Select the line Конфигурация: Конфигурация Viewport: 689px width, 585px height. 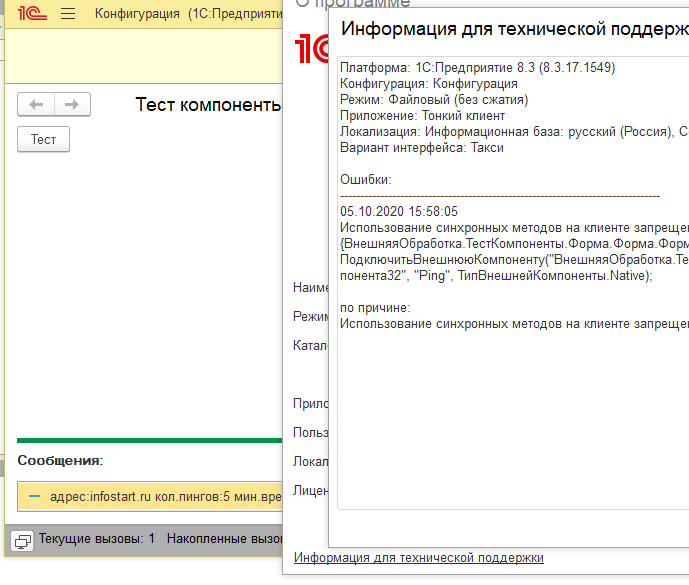coord(429,84)
